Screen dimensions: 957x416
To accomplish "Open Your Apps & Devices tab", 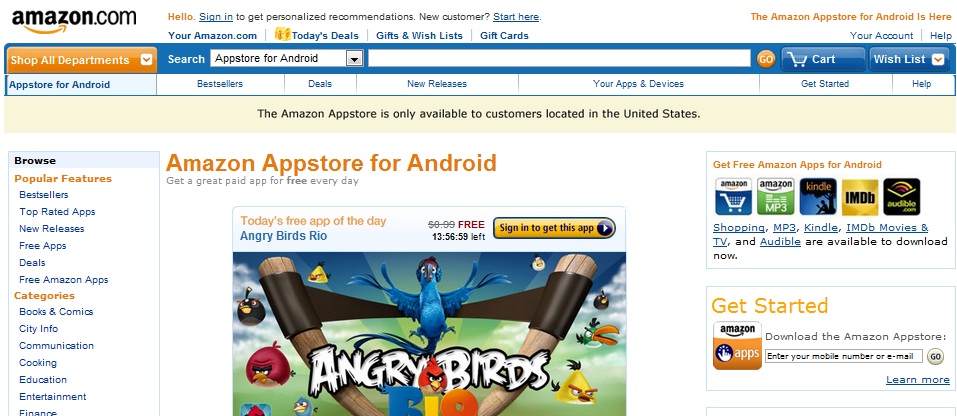I will click(x=638, y=84).
